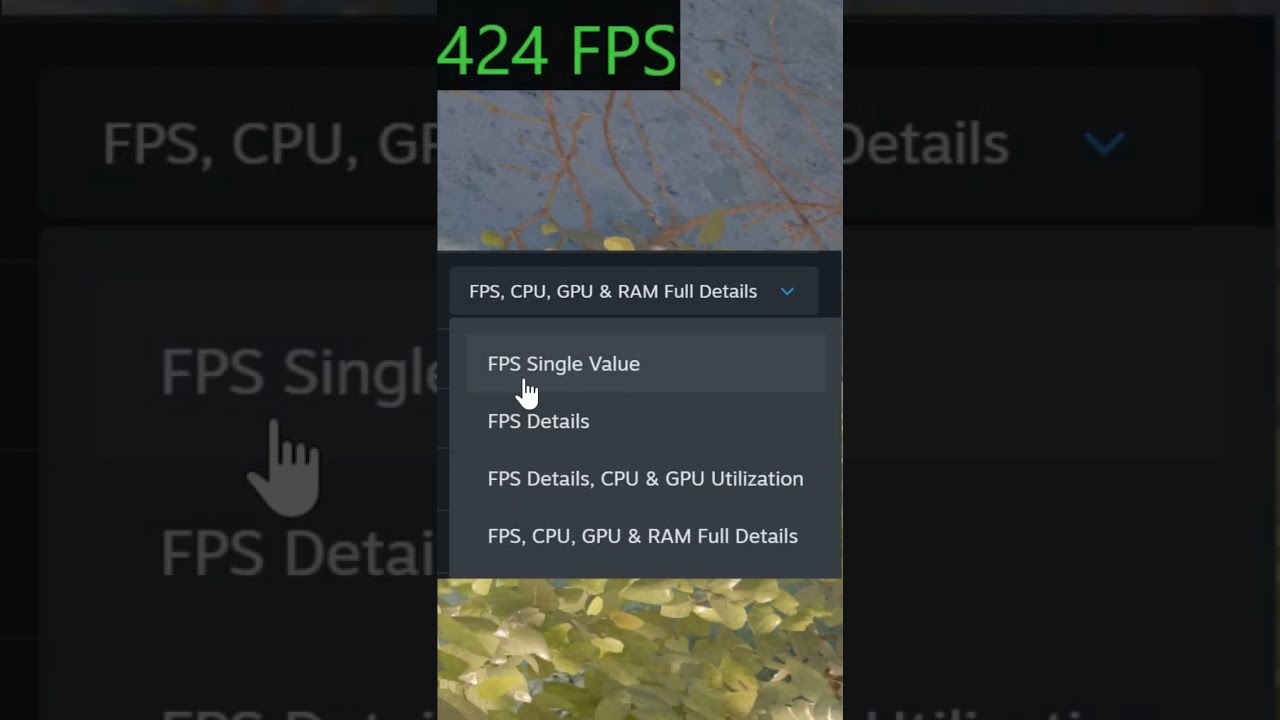Click the large blurred blue chevron in background
Image resolution: width=1280 pixels, height=720 pixels.
[1105, 143]
